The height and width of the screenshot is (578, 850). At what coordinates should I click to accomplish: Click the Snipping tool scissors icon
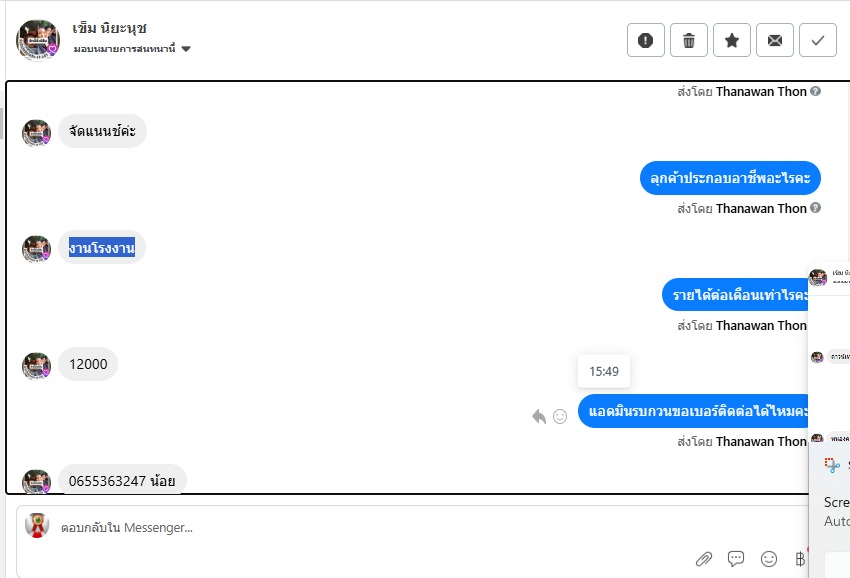[832, 465]
